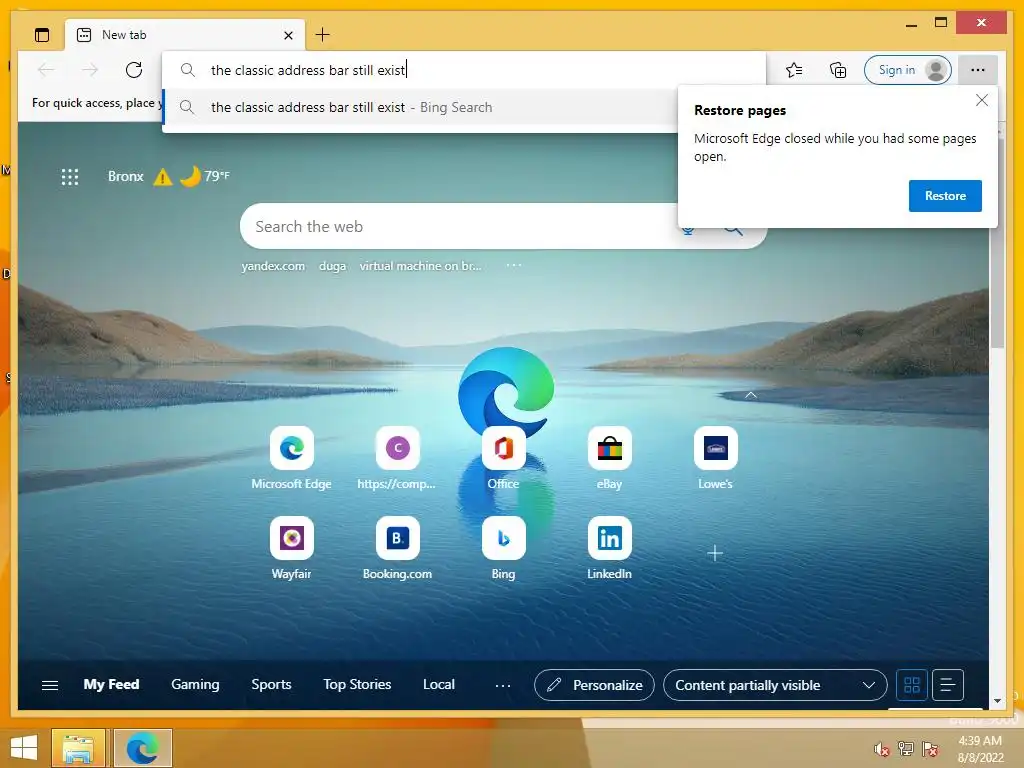
Task: Switch to the Local tab
Action: click(x=439, y=684)
